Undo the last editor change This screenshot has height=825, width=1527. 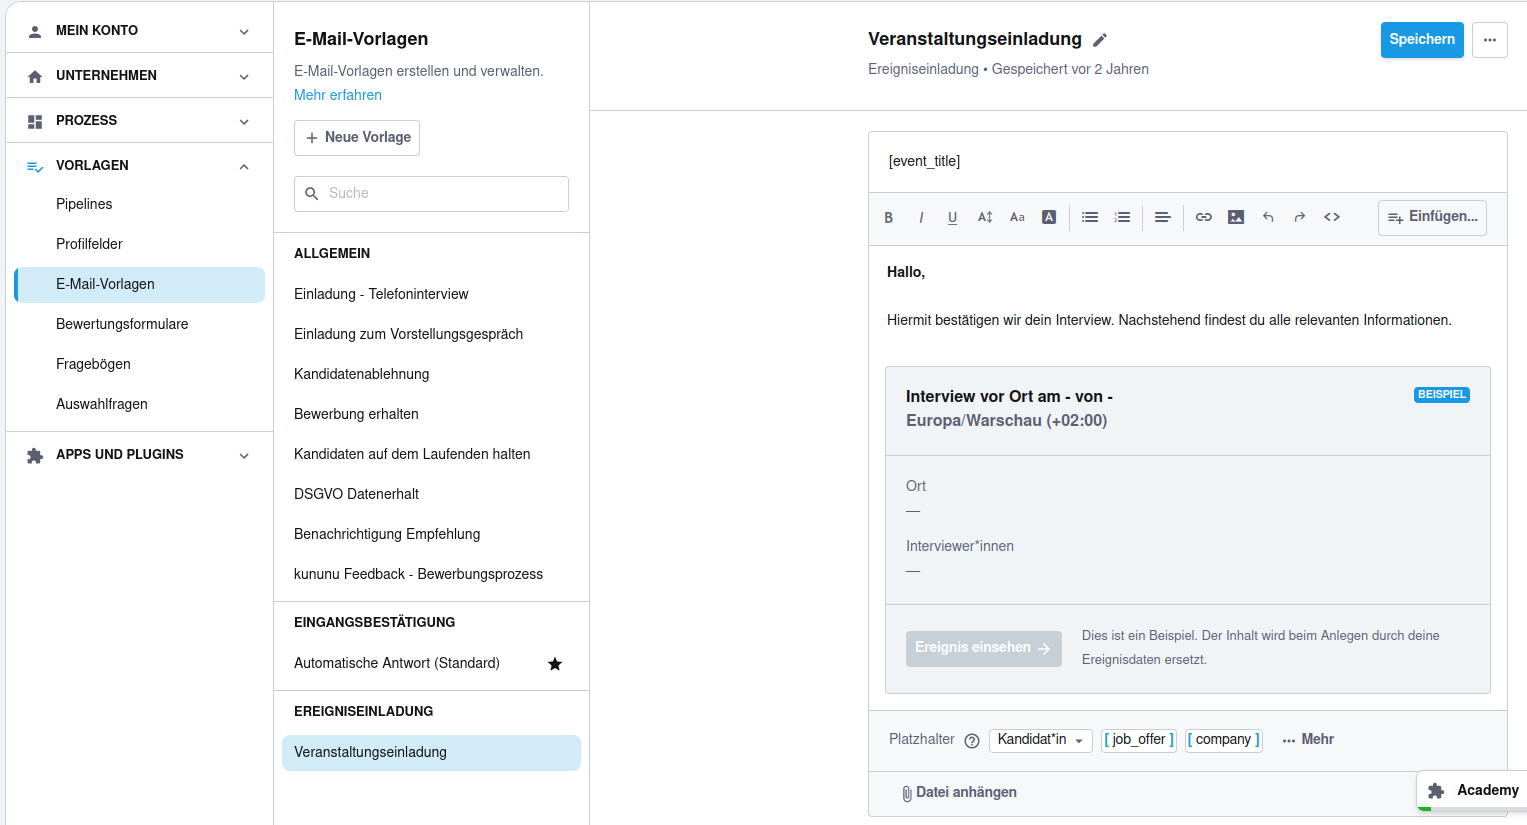[x=1267, y=217]
